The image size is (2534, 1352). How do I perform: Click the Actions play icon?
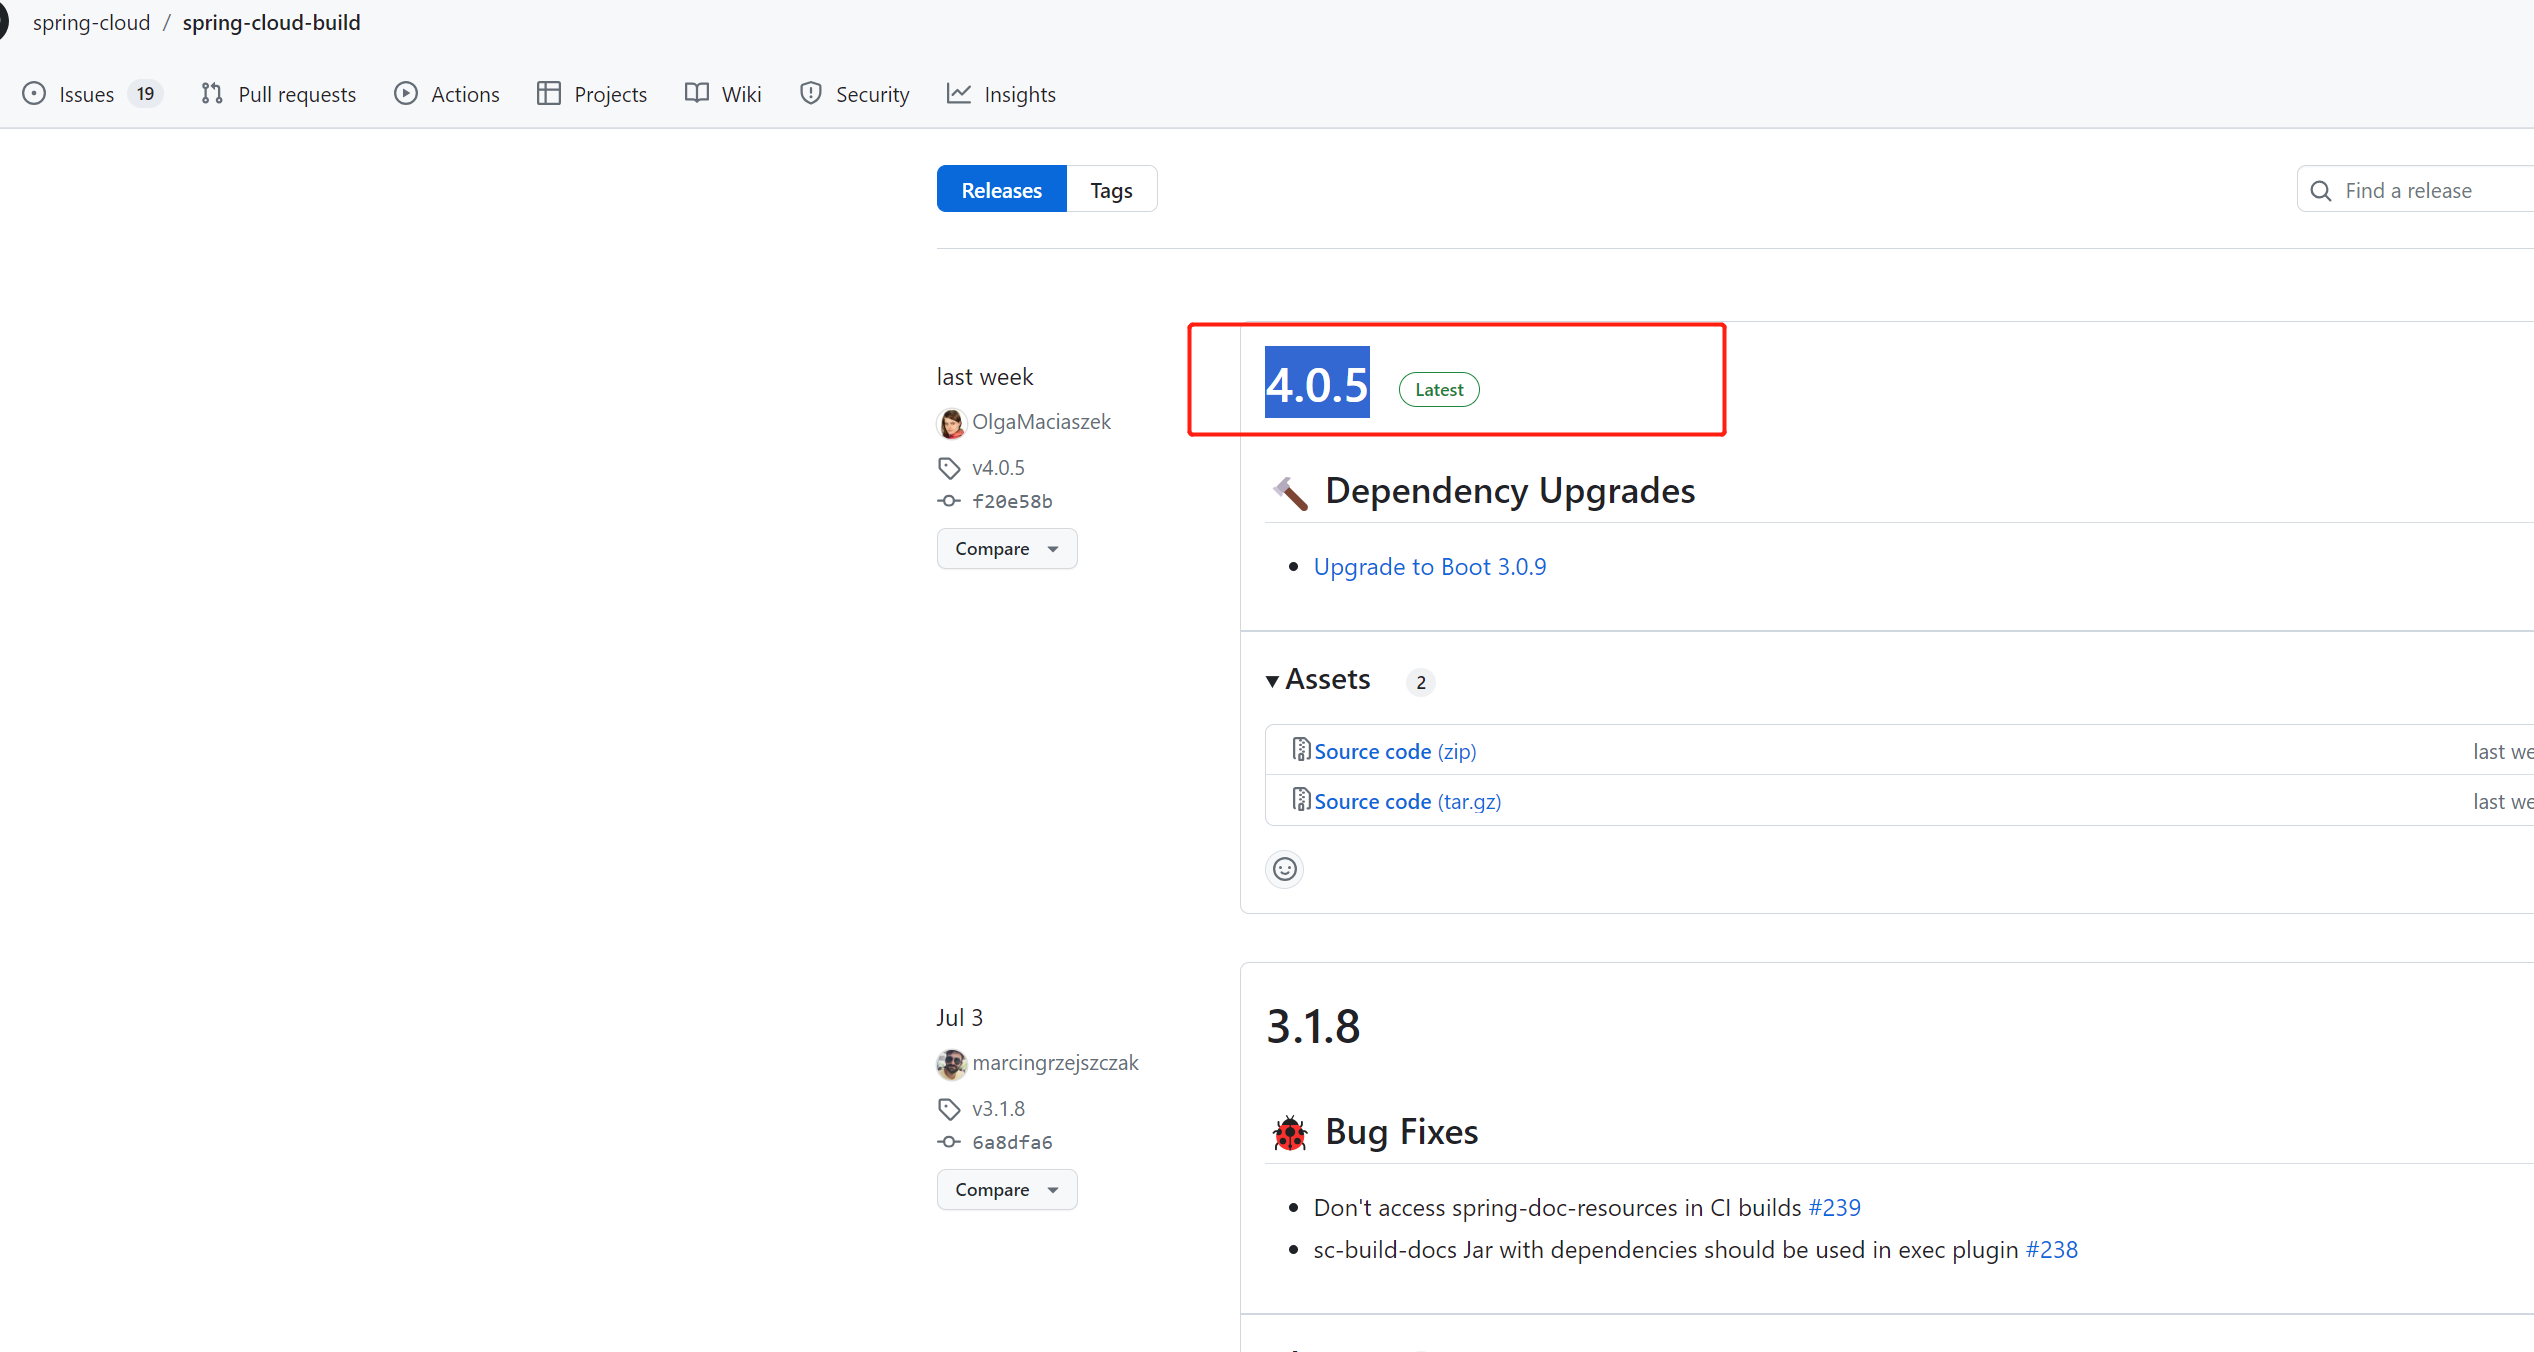405,94
